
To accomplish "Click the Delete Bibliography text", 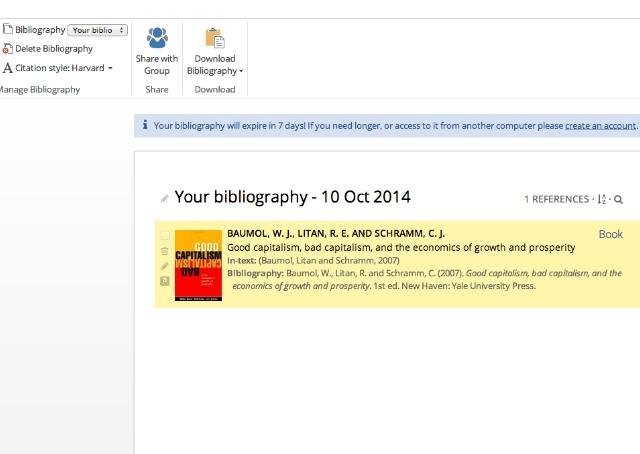I will pyautogui.click(x=54, y=49).
